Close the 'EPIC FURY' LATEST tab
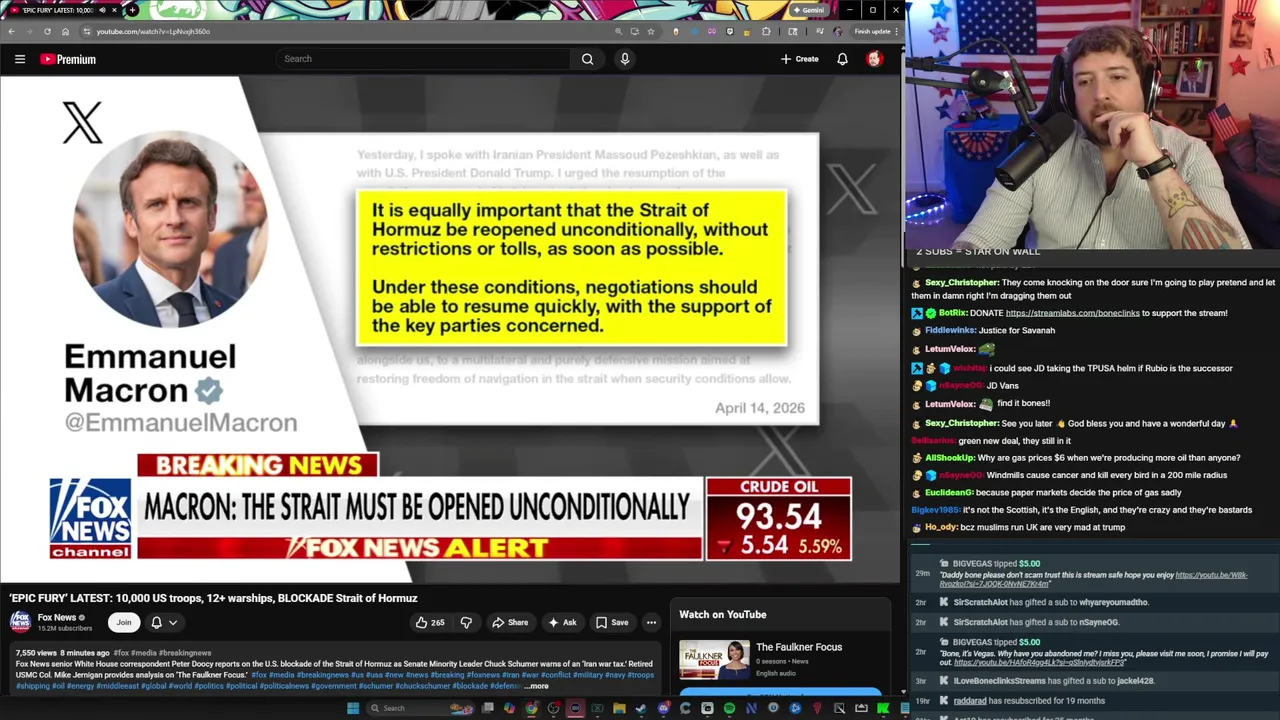The height and width of the screenshot is (720, 1280). [x=114, y=10]
